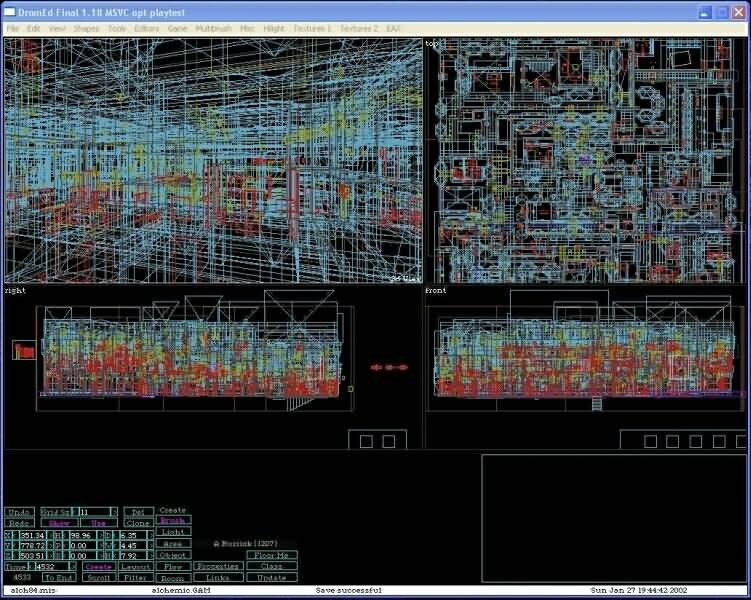Open the Editors menu

(x=146, y=29)
